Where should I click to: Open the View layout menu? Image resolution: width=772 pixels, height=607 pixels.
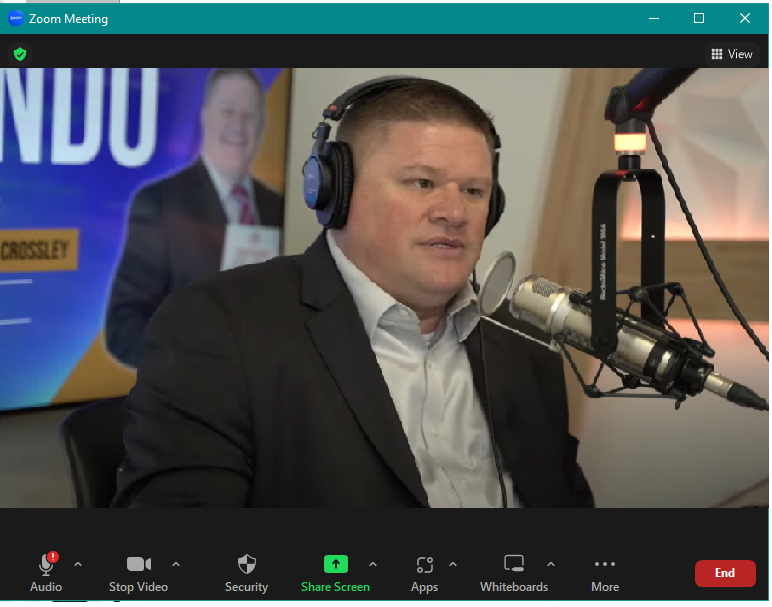pyautogui.click(x=731, y=54)
